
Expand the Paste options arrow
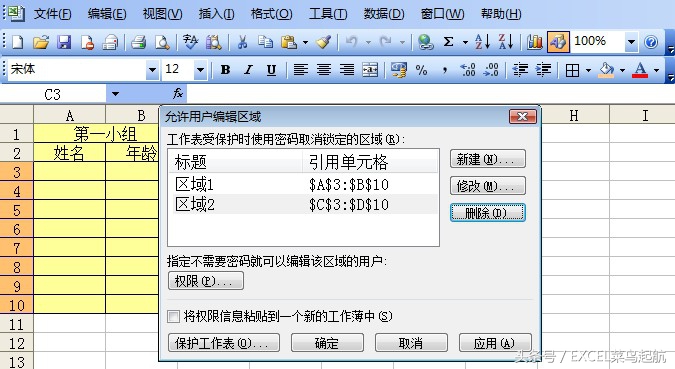[x=305, y=42]
